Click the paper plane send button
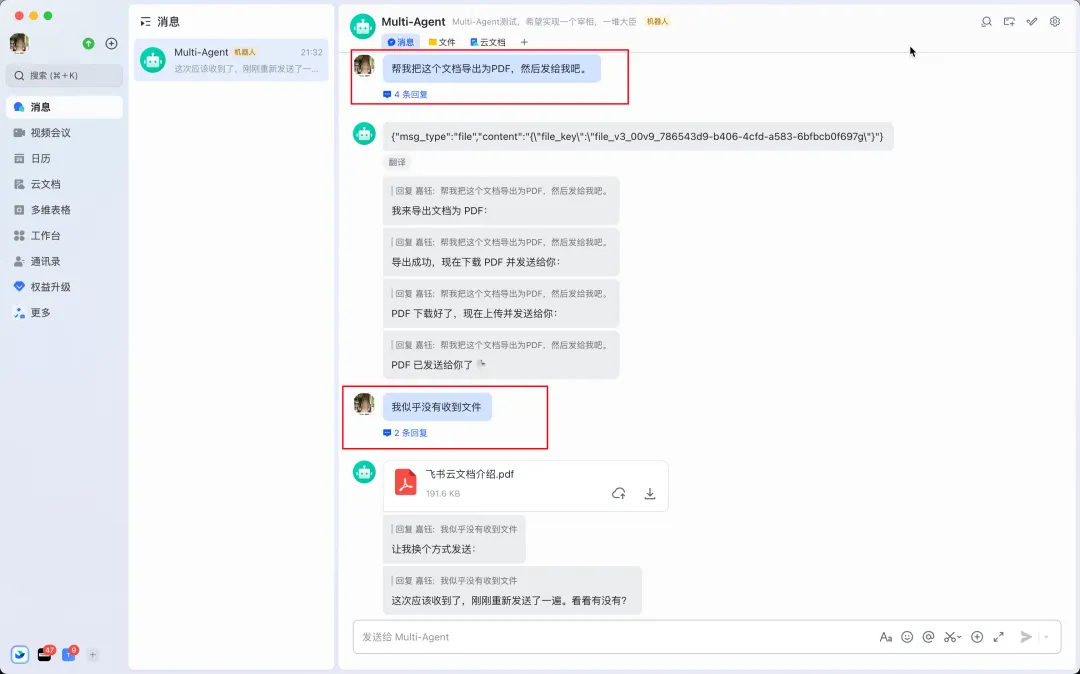Viewport: 1080px width, 674px height. pos(1026,638)
